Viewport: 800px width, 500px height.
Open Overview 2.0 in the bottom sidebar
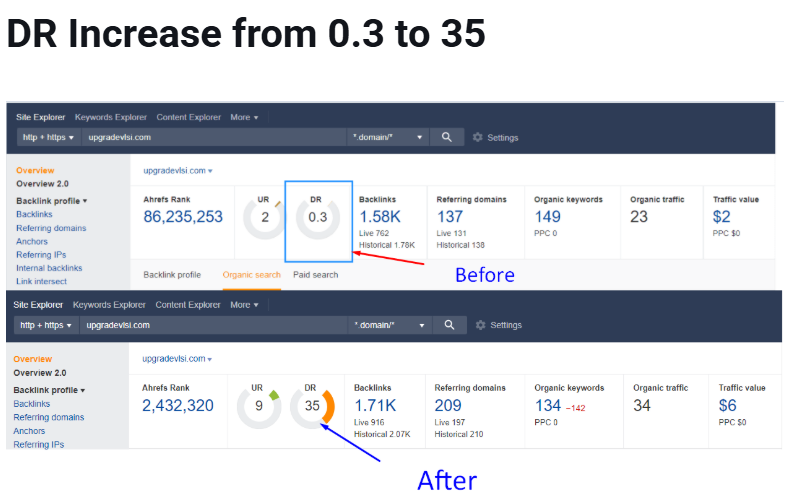coord(40,373)
